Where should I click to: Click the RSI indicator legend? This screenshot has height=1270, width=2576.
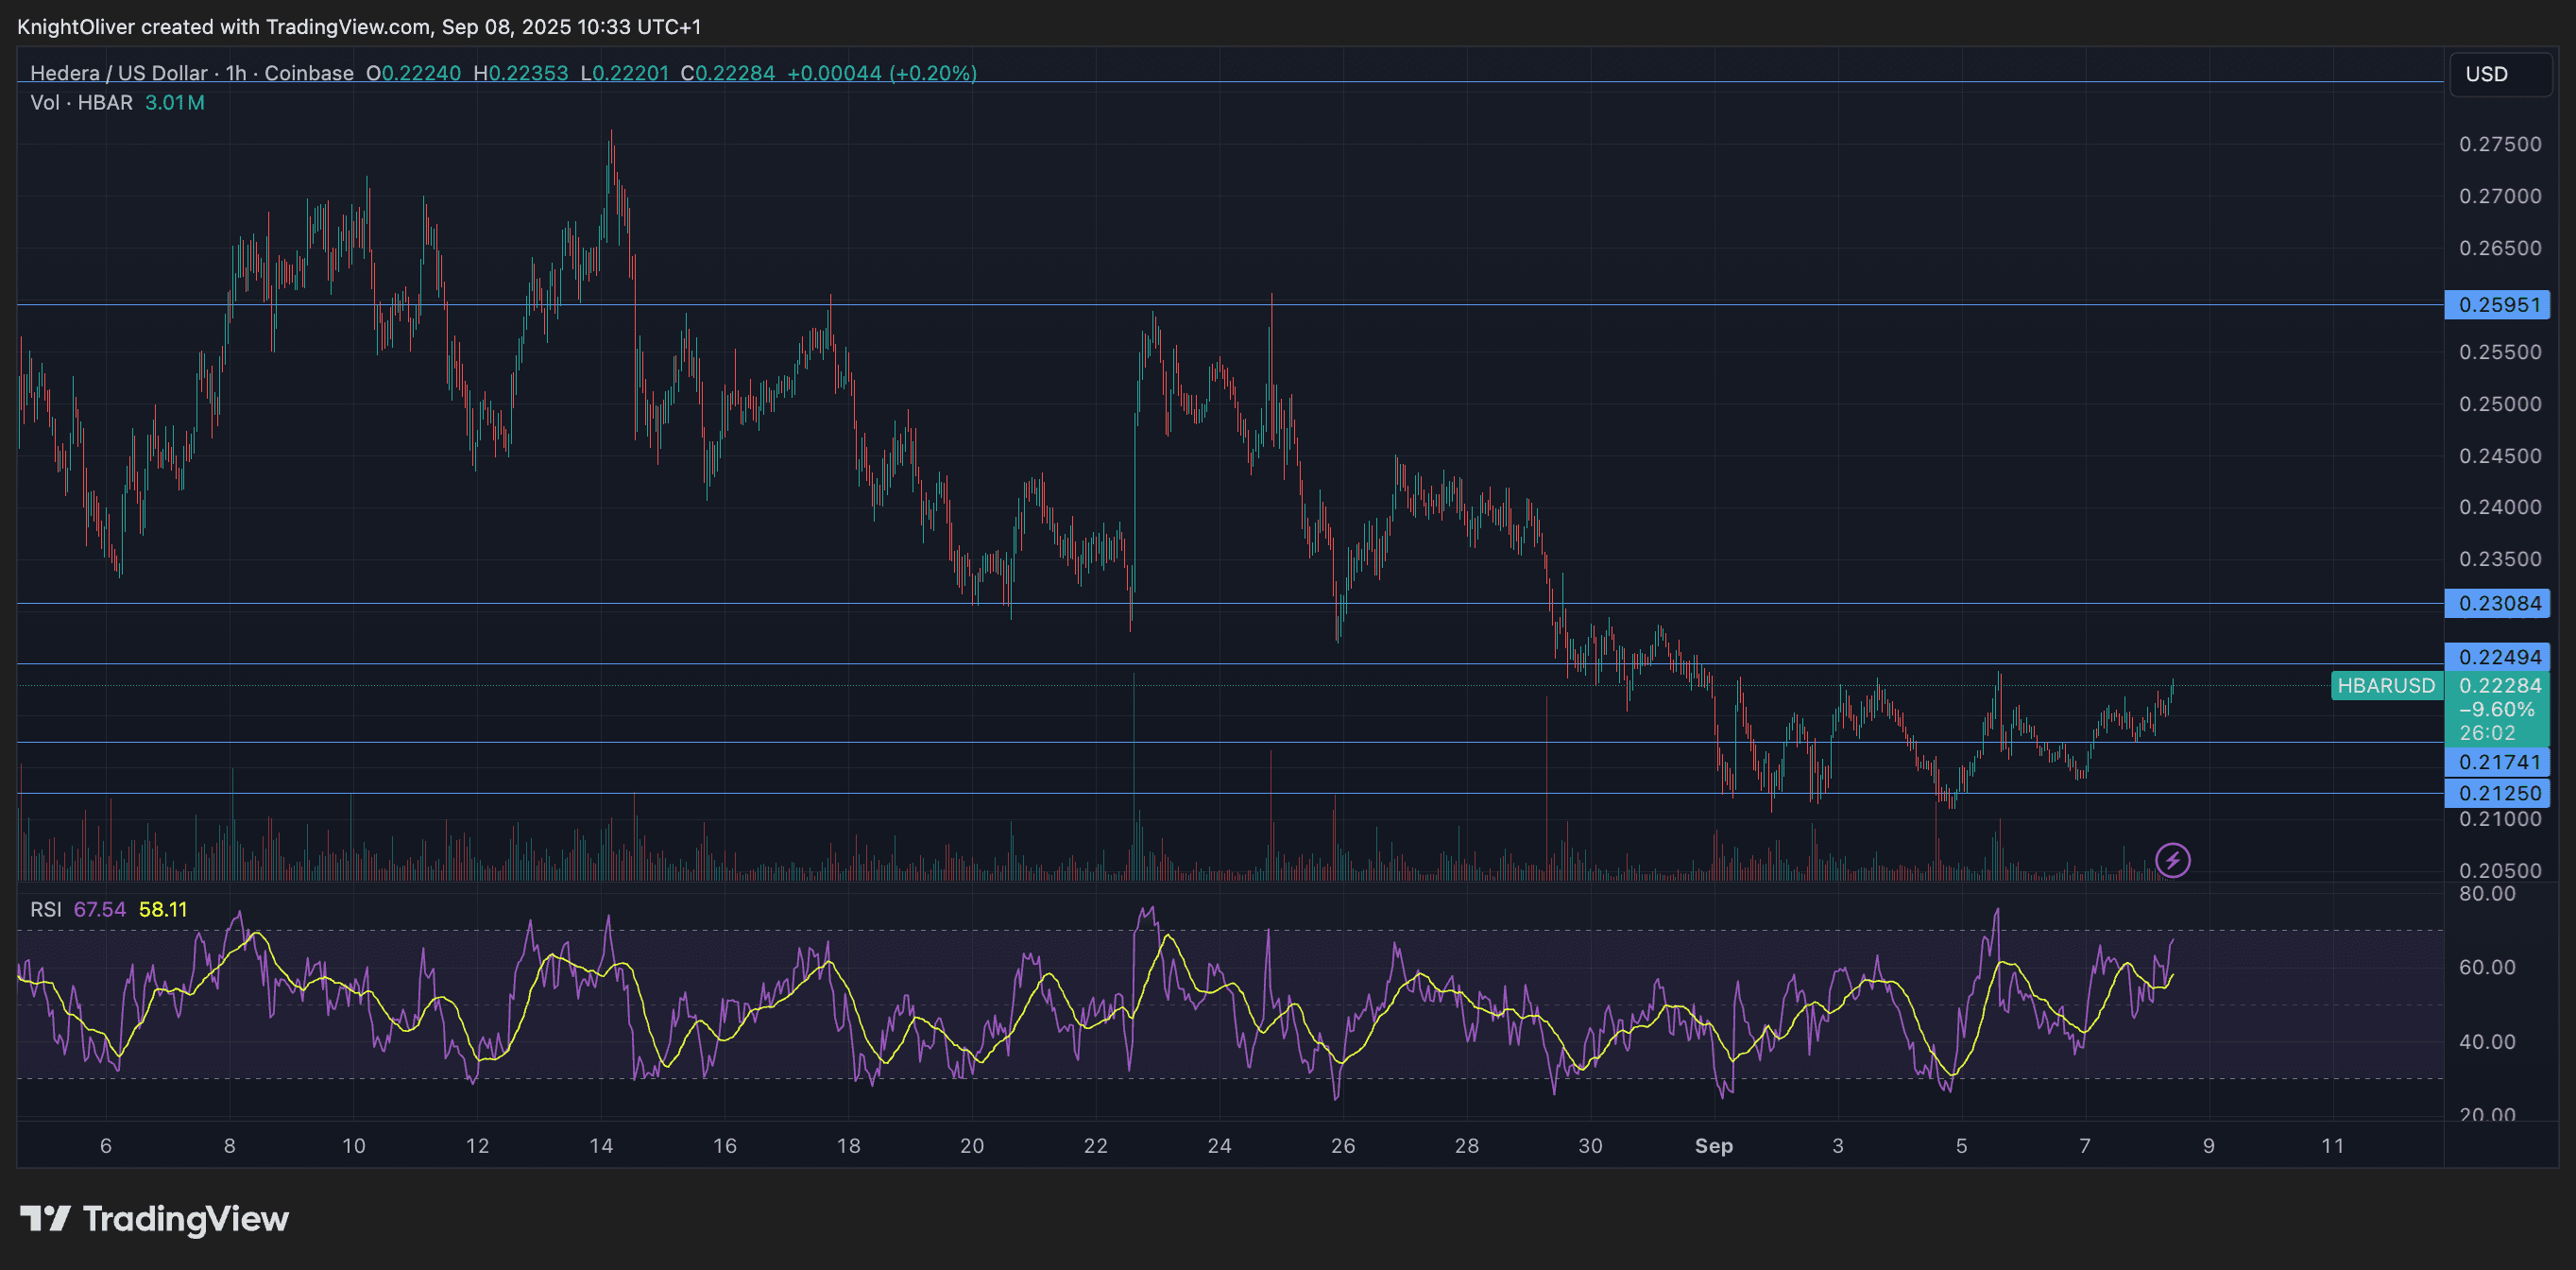[x=48, y=909]
